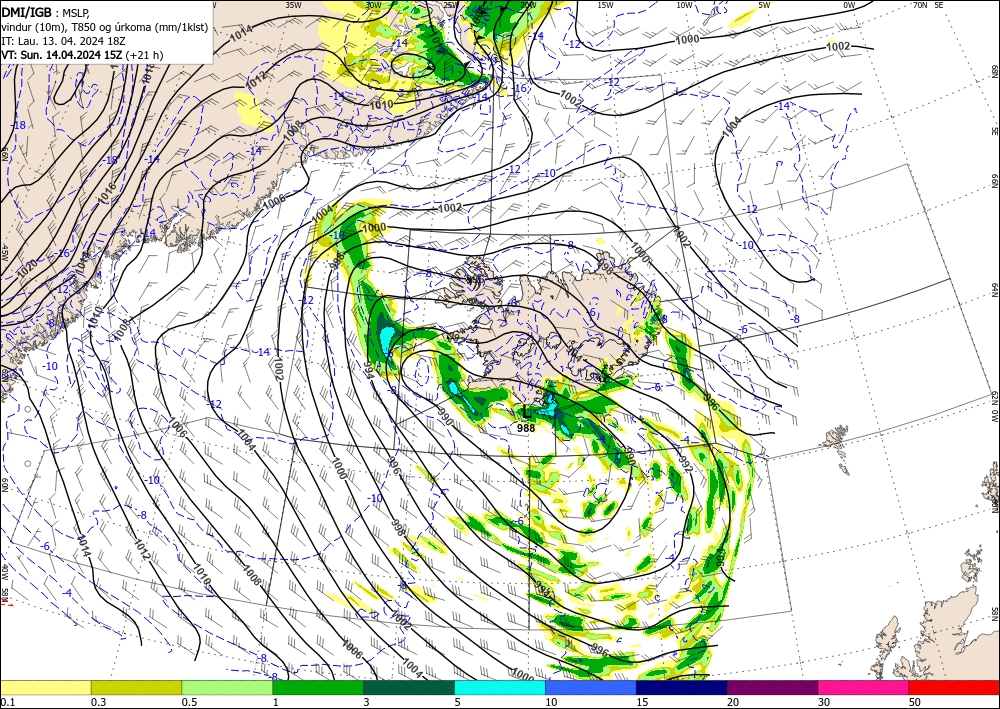
Task: Click the '0.1' legend value label
Action: tap(6, 702)
